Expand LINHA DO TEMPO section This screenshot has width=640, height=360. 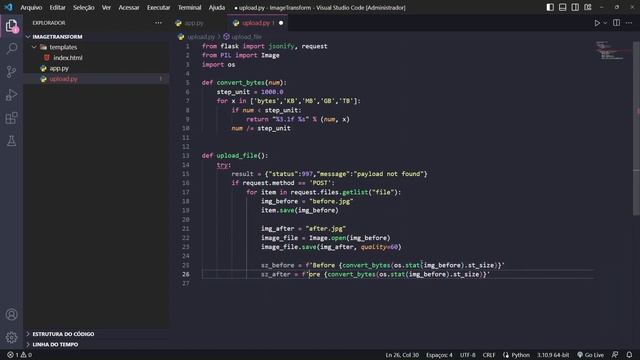click(x=55, y=344)
